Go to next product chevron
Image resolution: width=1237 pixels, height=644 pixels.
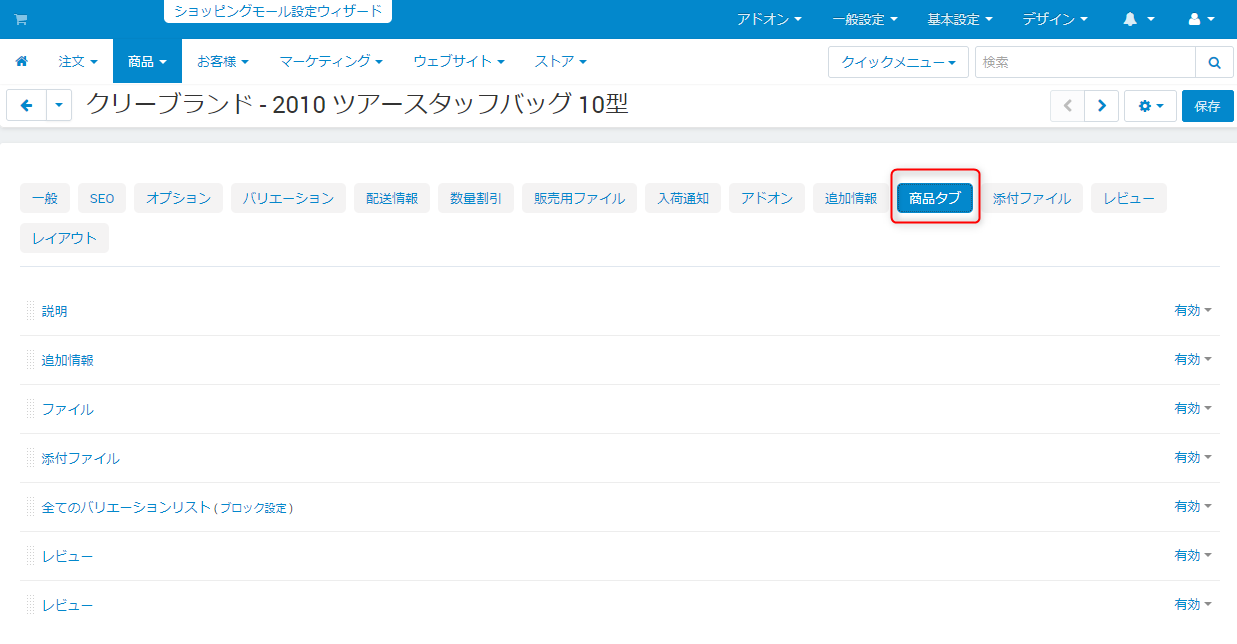click(1101, 105)
